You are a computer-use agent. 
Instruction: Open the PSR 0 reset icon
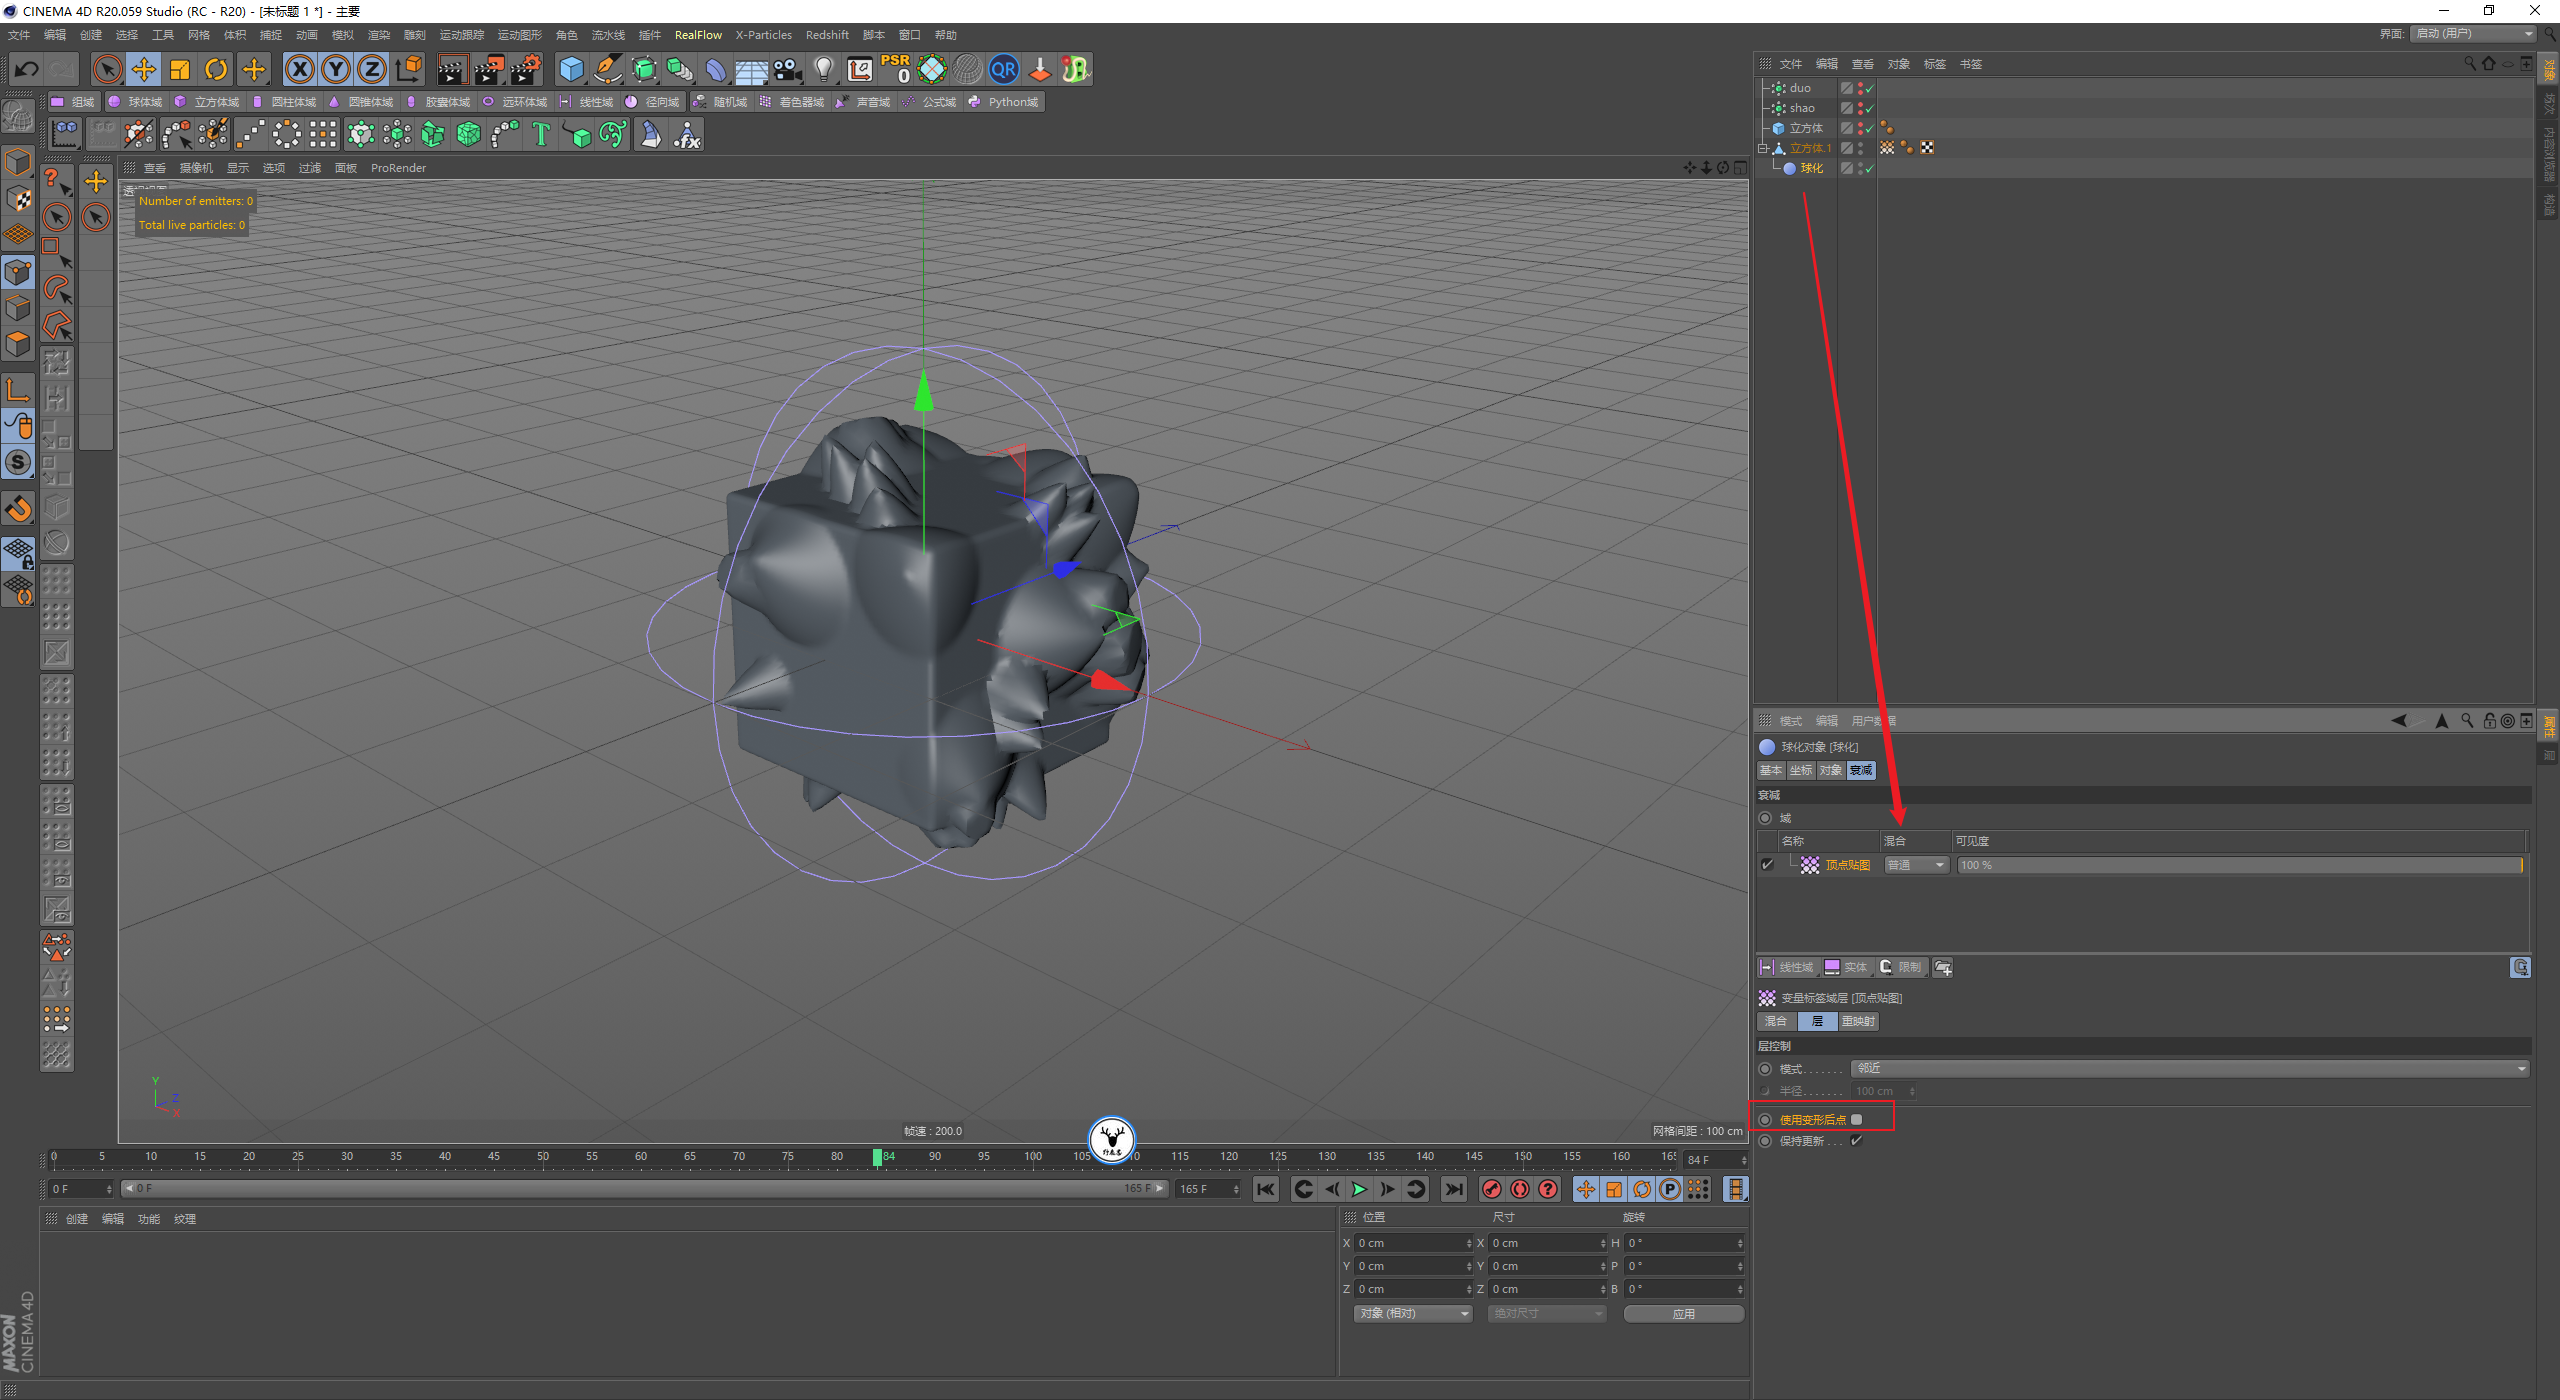(x=895, y=69)
